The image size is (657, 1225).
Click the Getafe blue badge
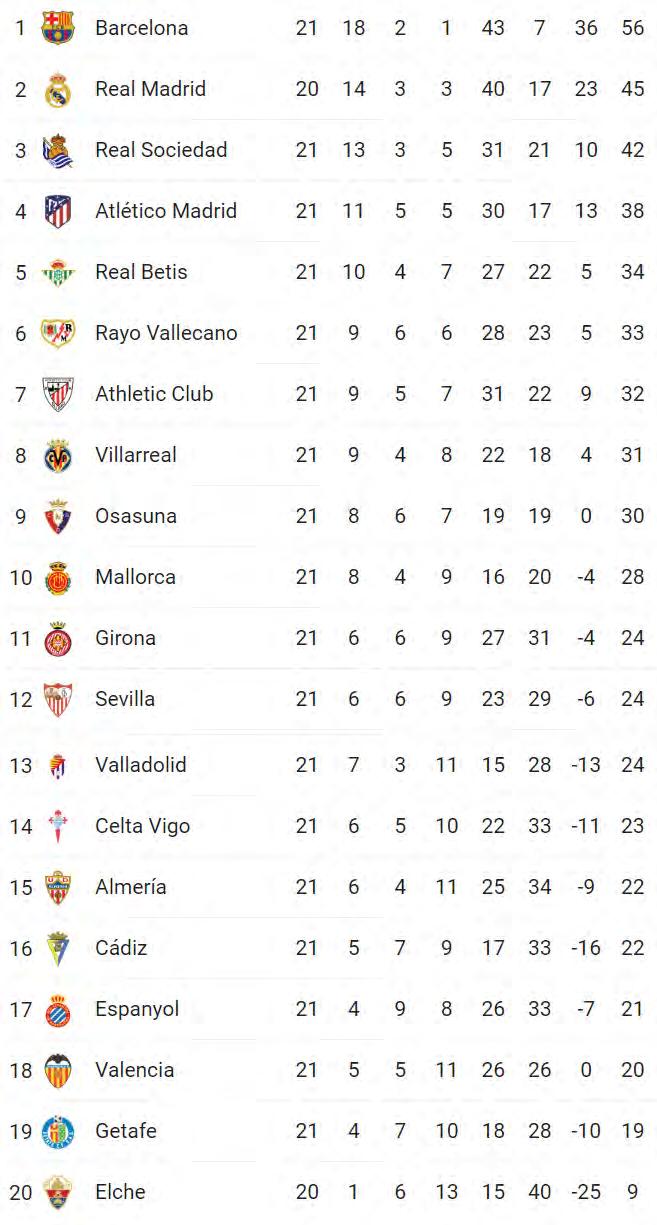(x=58, y=1132)
